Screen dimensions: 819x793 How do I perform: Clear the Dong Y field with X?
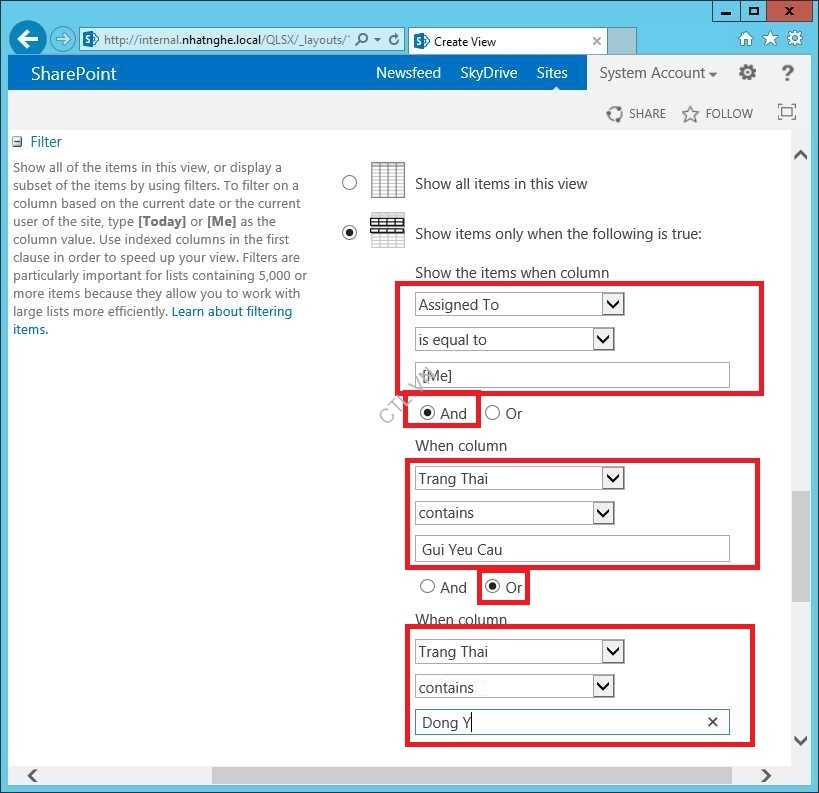(x=712, y=722)
